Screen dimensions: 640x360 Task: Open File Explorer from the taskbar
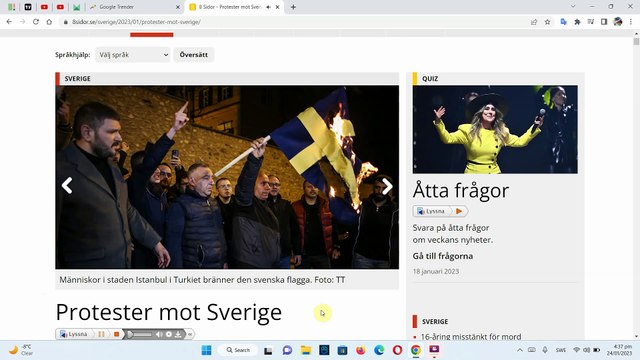click(x=306, y=350)
